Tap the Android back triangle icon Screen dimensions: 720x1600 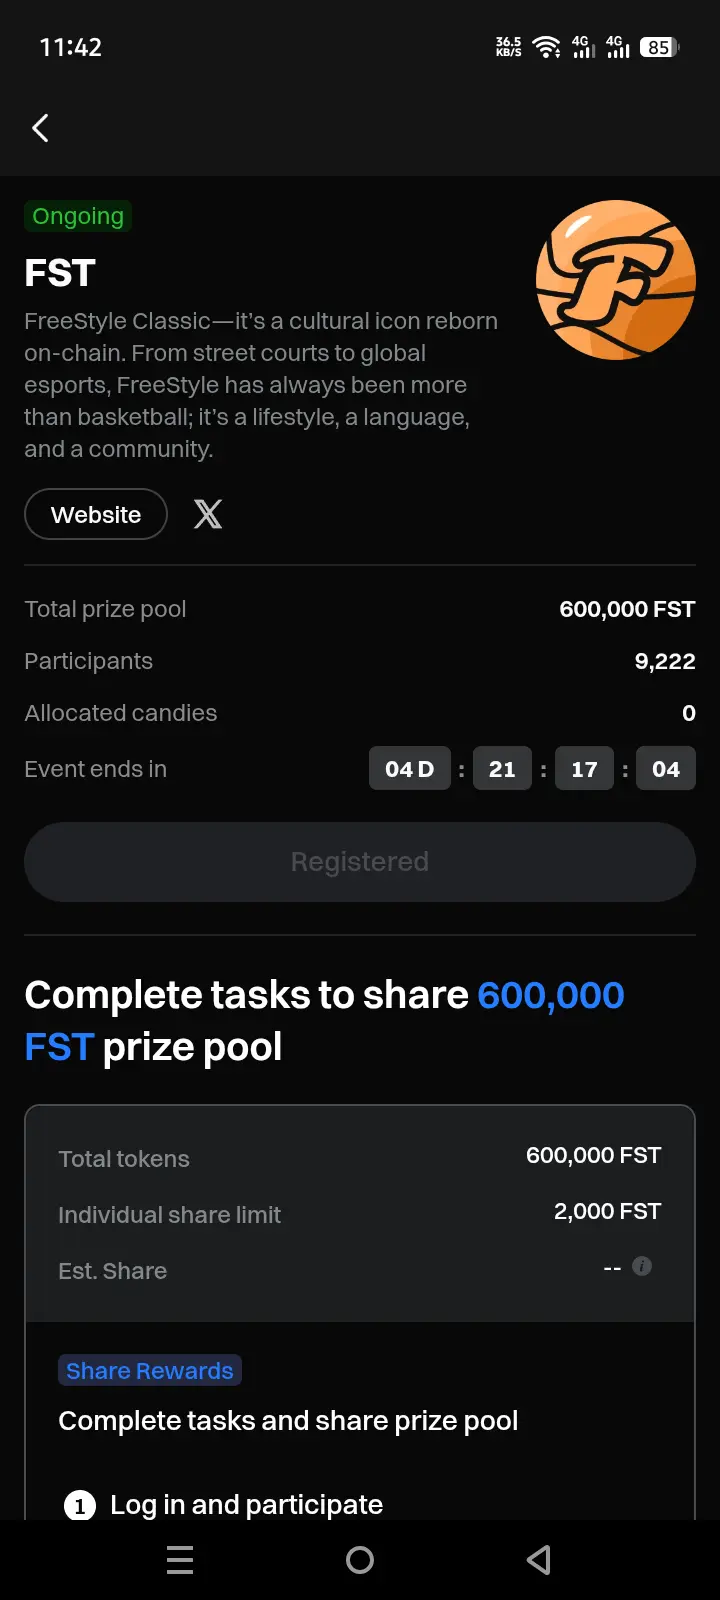point(539,1560)
